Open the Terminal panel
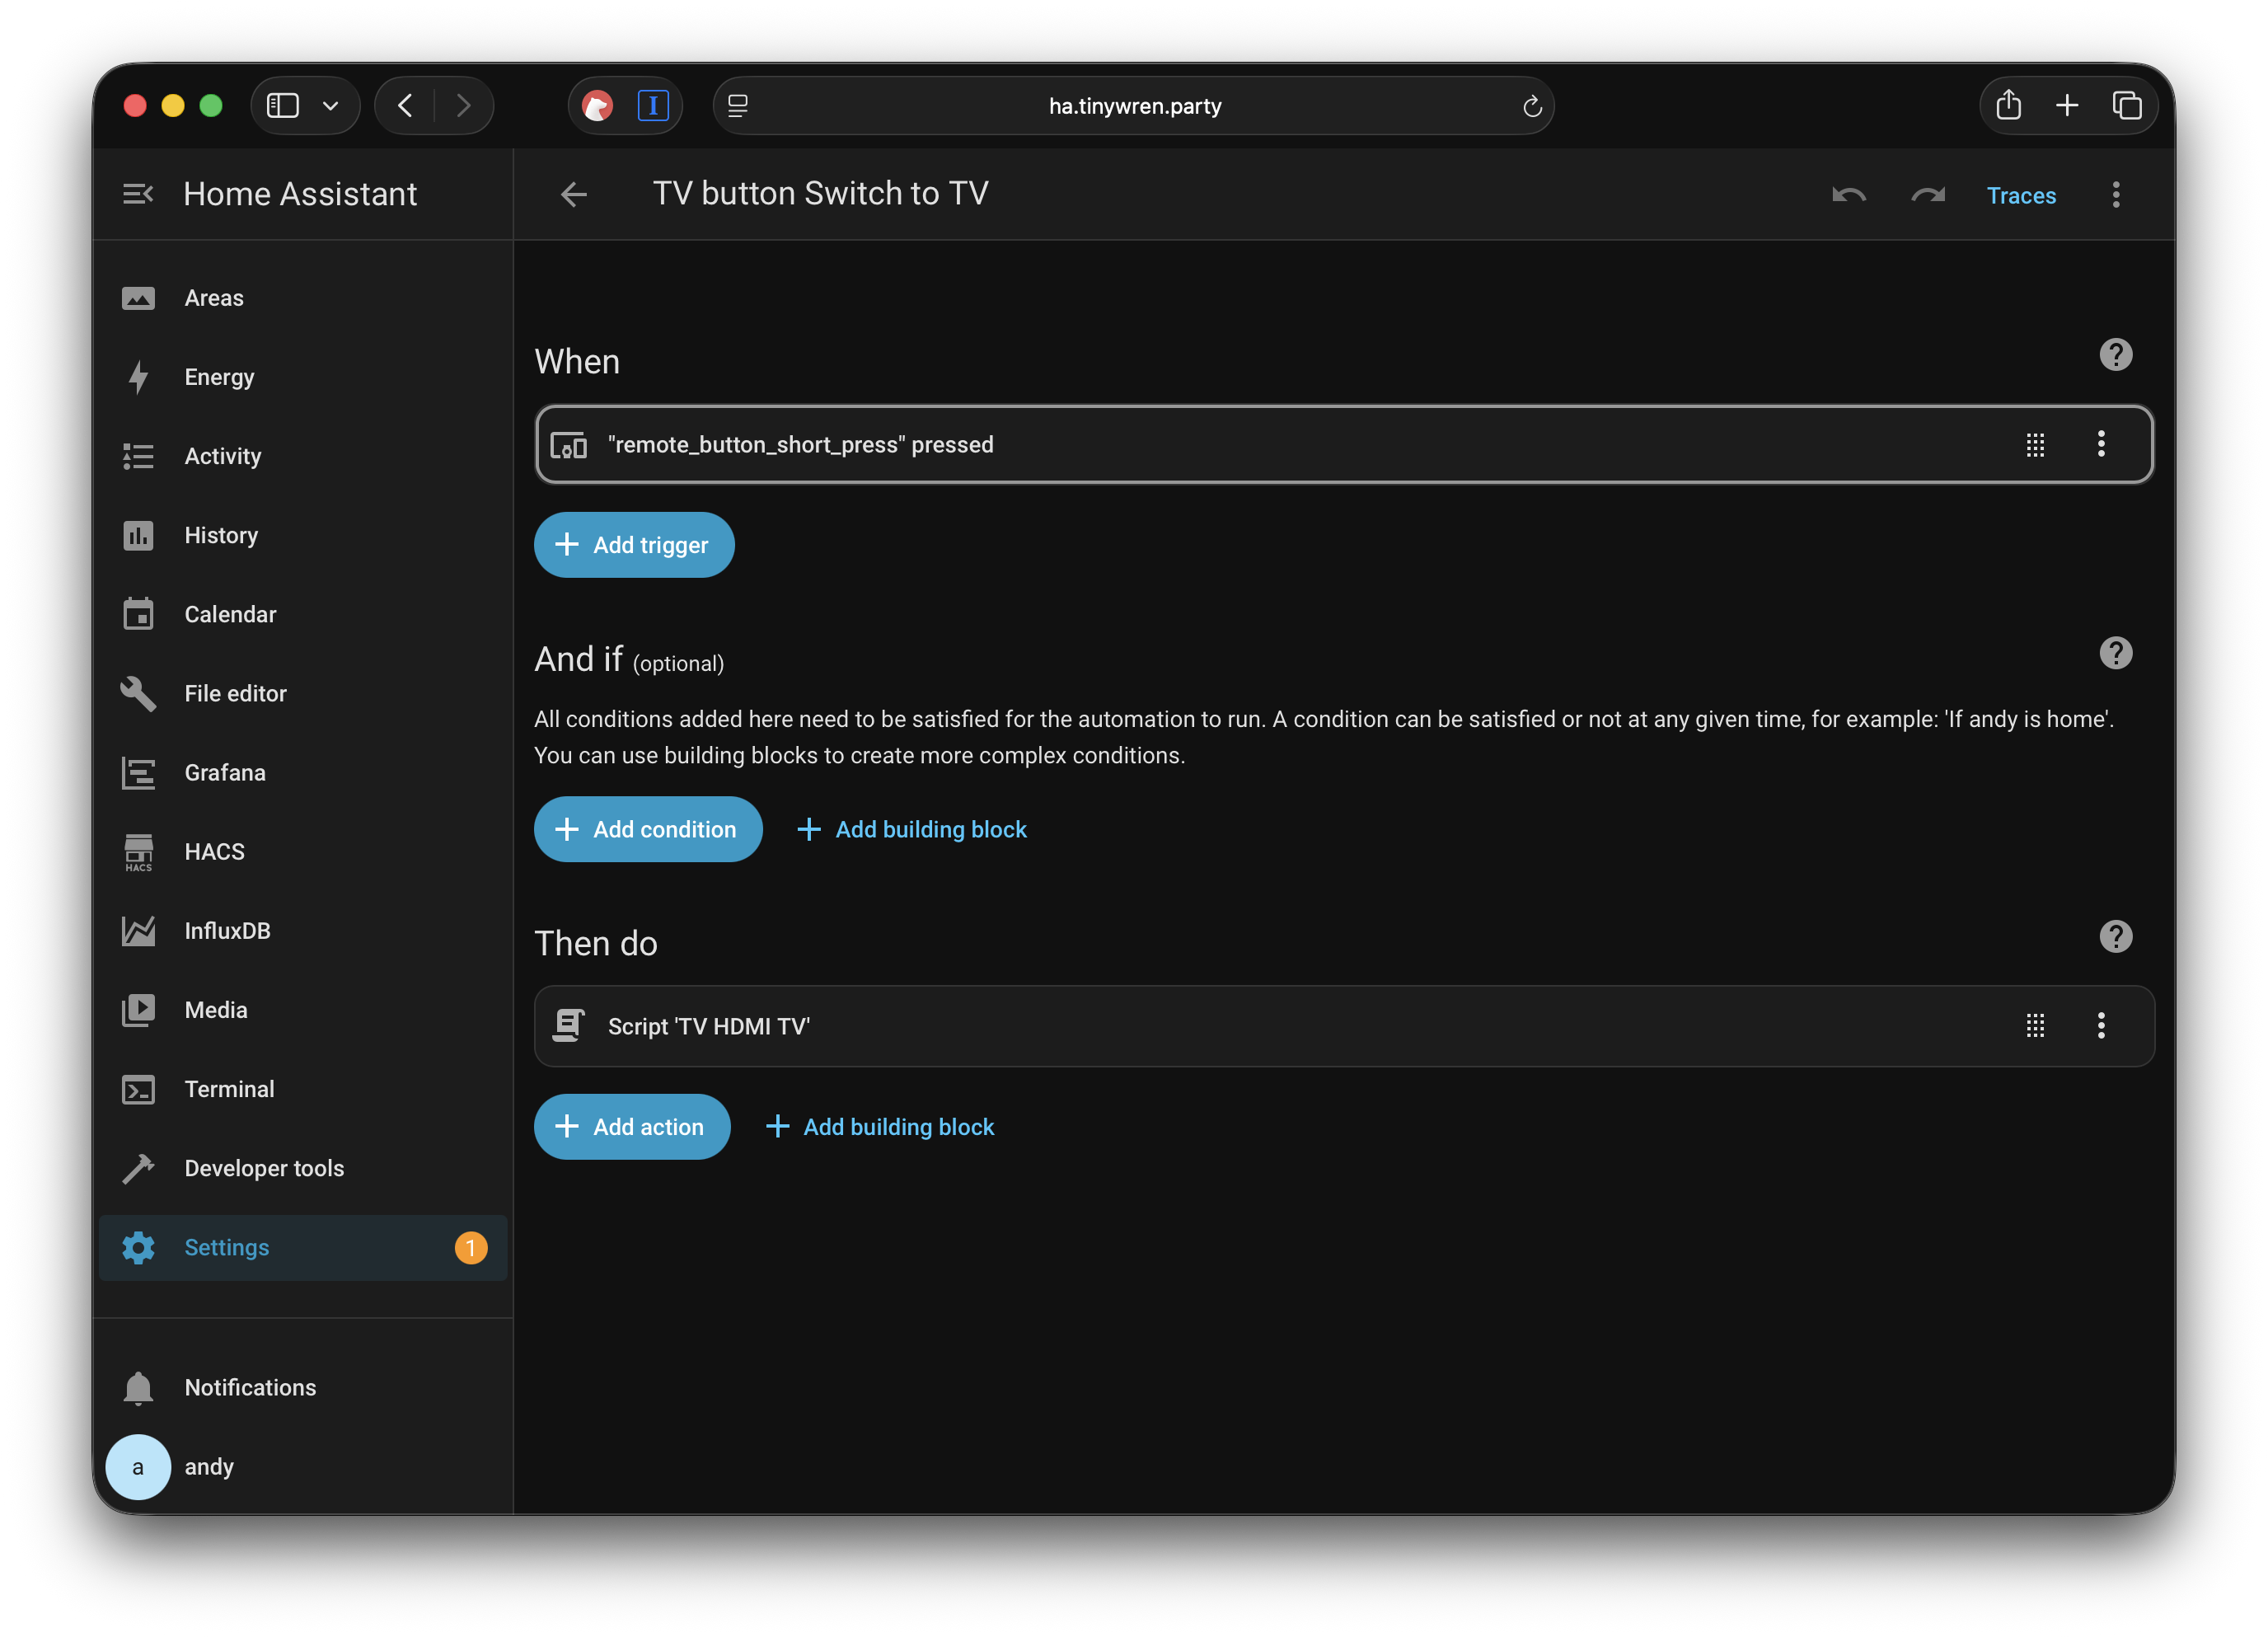2268x1637 pixels. (x=228, y=1089)
